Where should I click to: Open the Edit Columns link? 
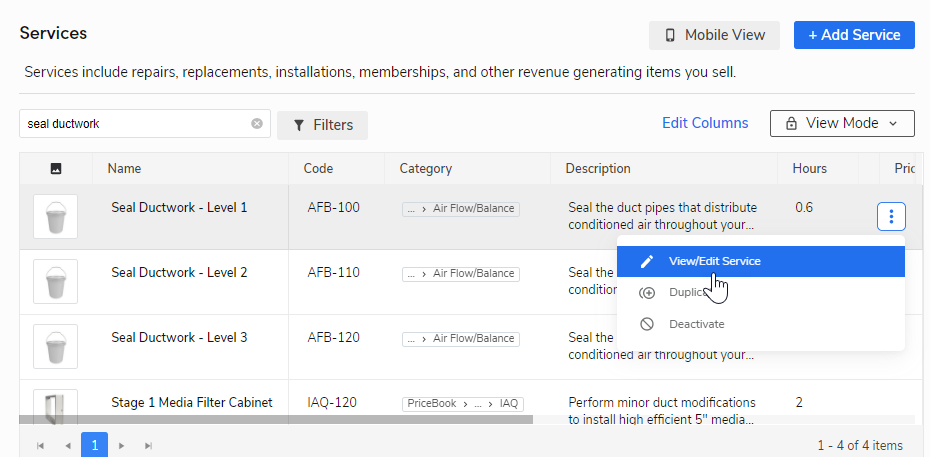705,123
